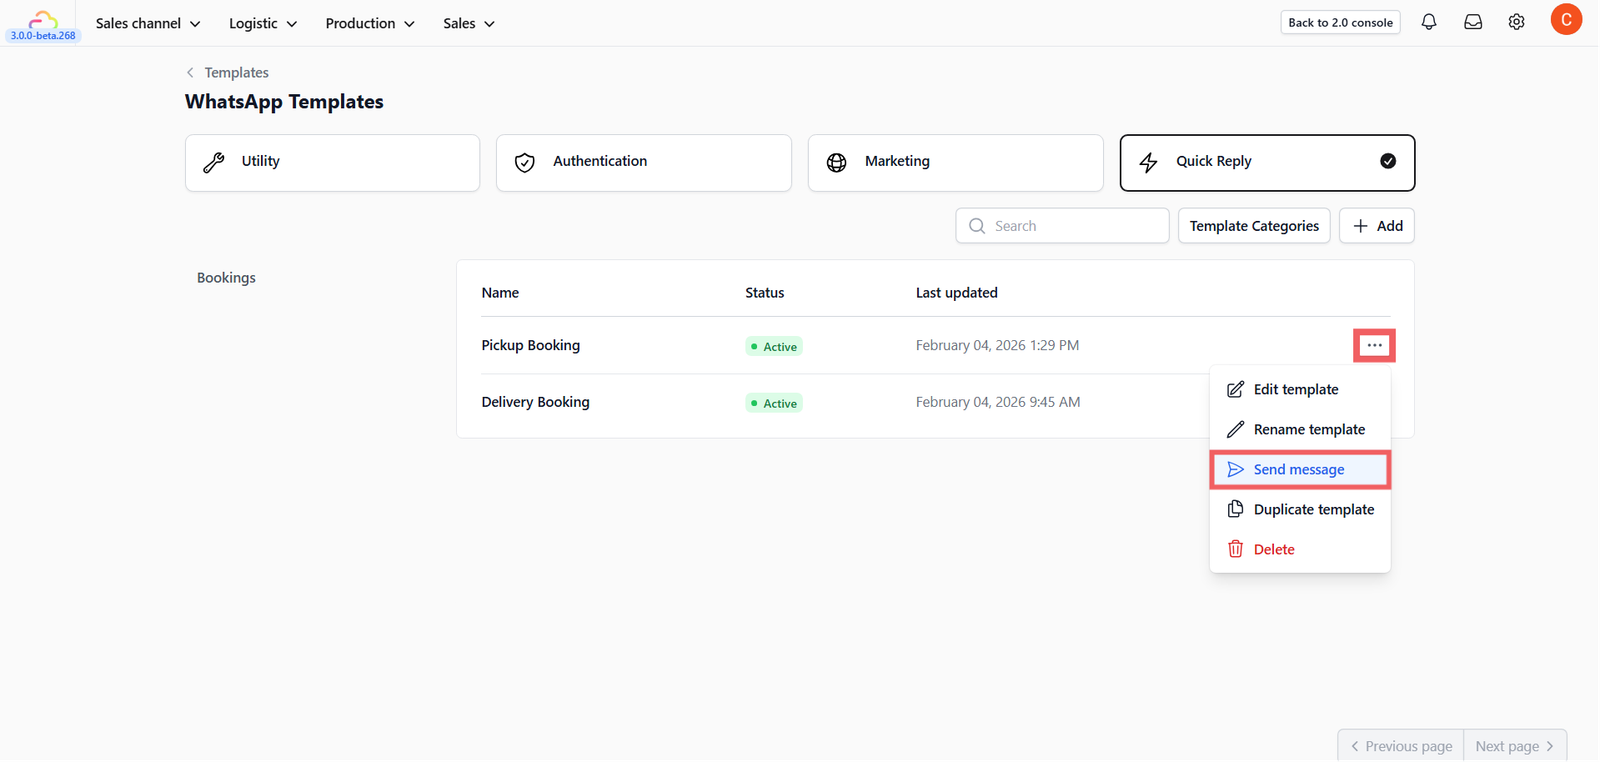Click the globe icon on Marketing card

click(837, 162)
